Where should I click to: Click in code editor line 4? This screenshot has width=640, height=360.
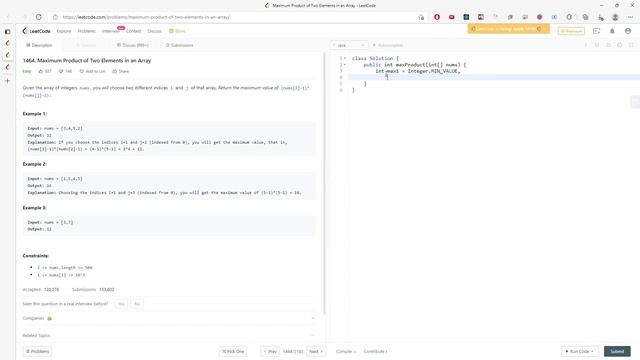[494, 77]
